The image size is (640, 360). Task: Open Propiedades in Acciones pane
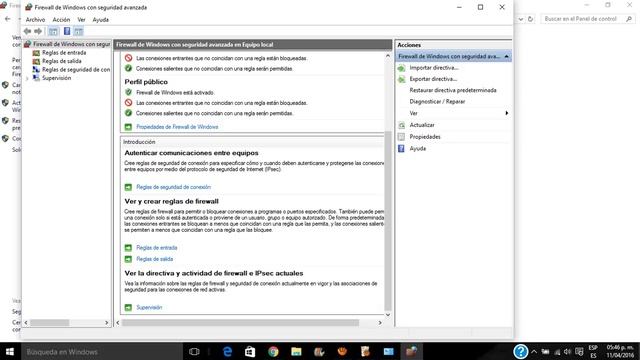(x=425, y=137)
